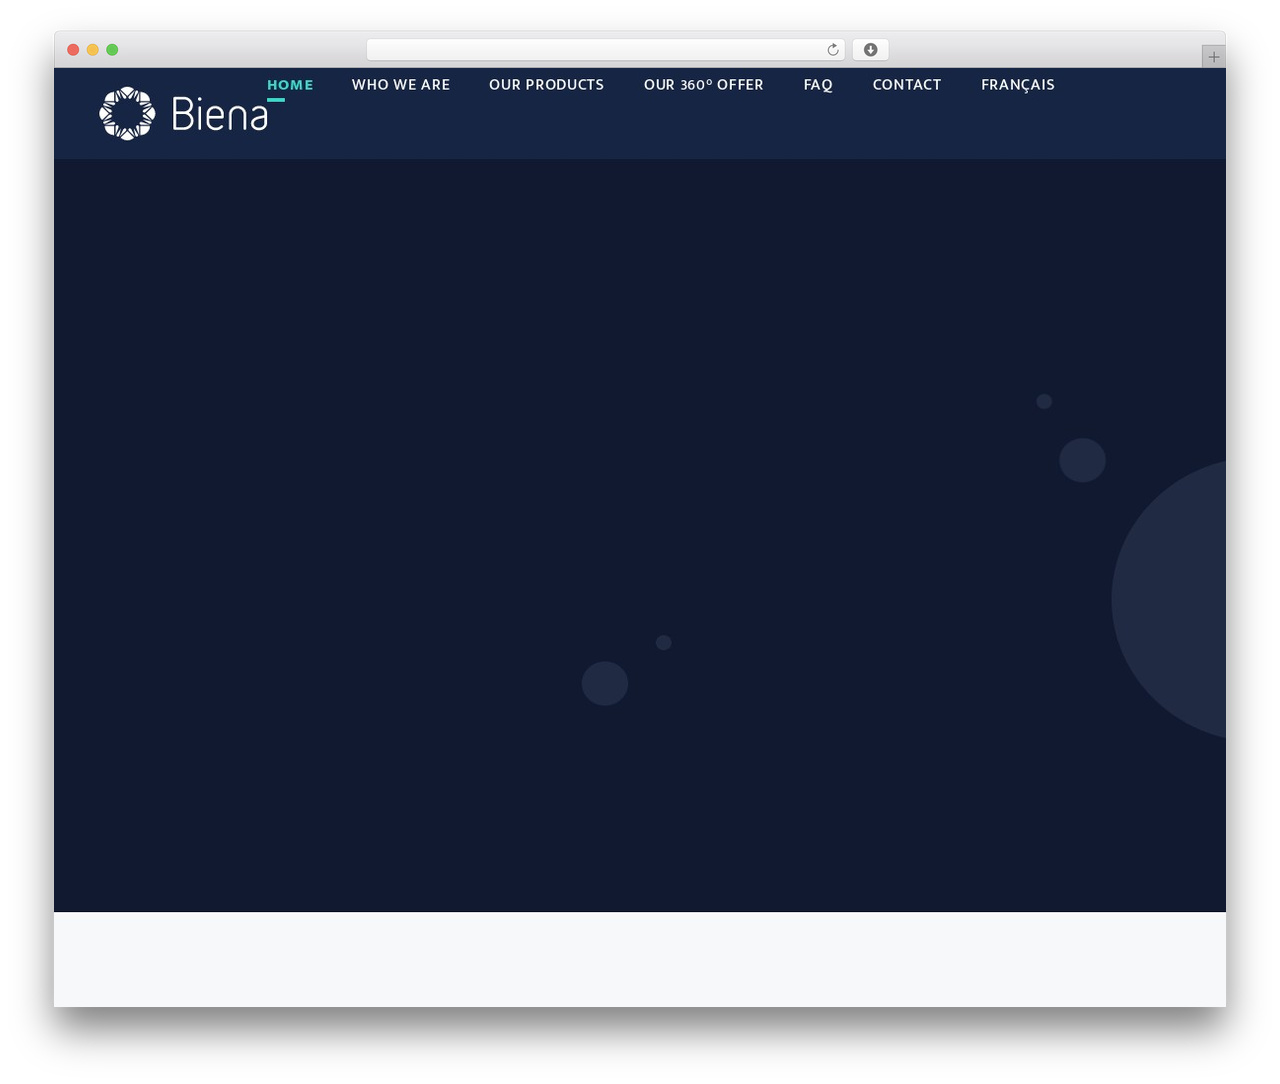Add a new browser tab
The image size is (1280, 1084).
tap(1213, 57)
